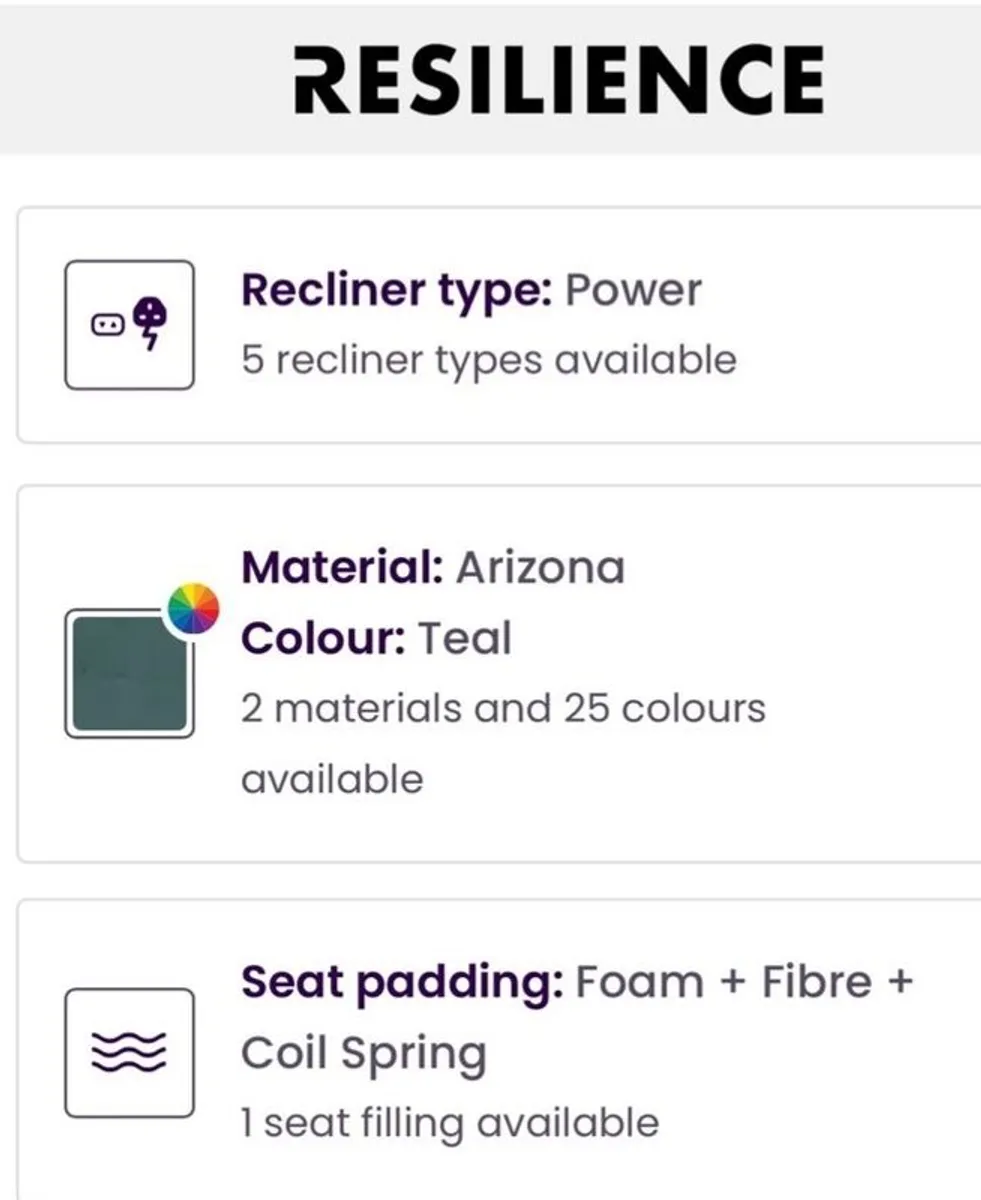Open the 'Recliner type:' label

point(396,290)
